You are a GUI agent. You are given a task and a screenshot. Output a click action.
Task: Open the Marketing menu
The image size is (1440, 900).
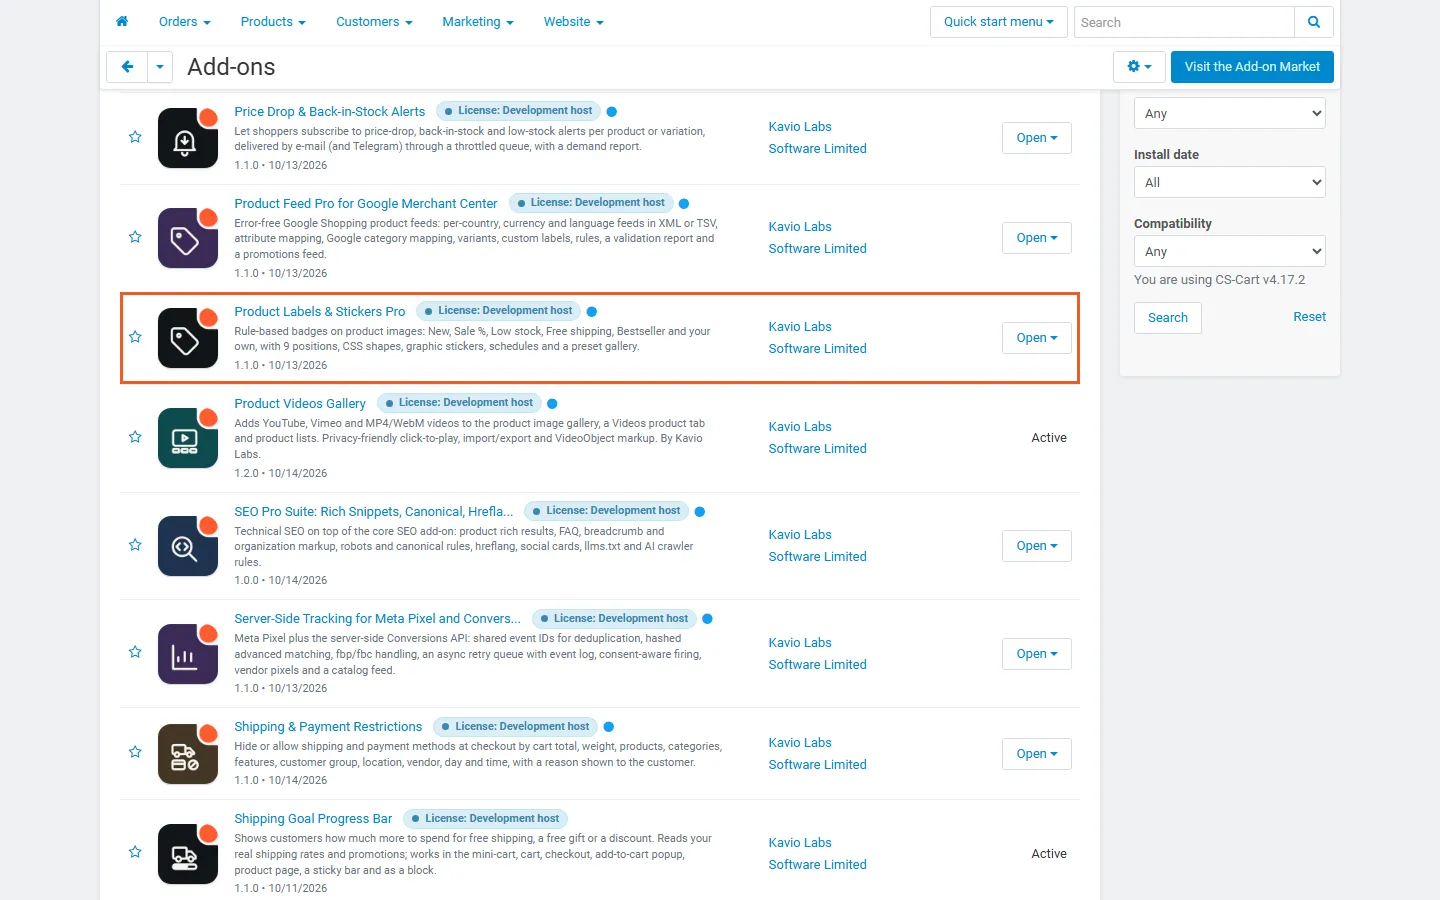click(478, 22)
